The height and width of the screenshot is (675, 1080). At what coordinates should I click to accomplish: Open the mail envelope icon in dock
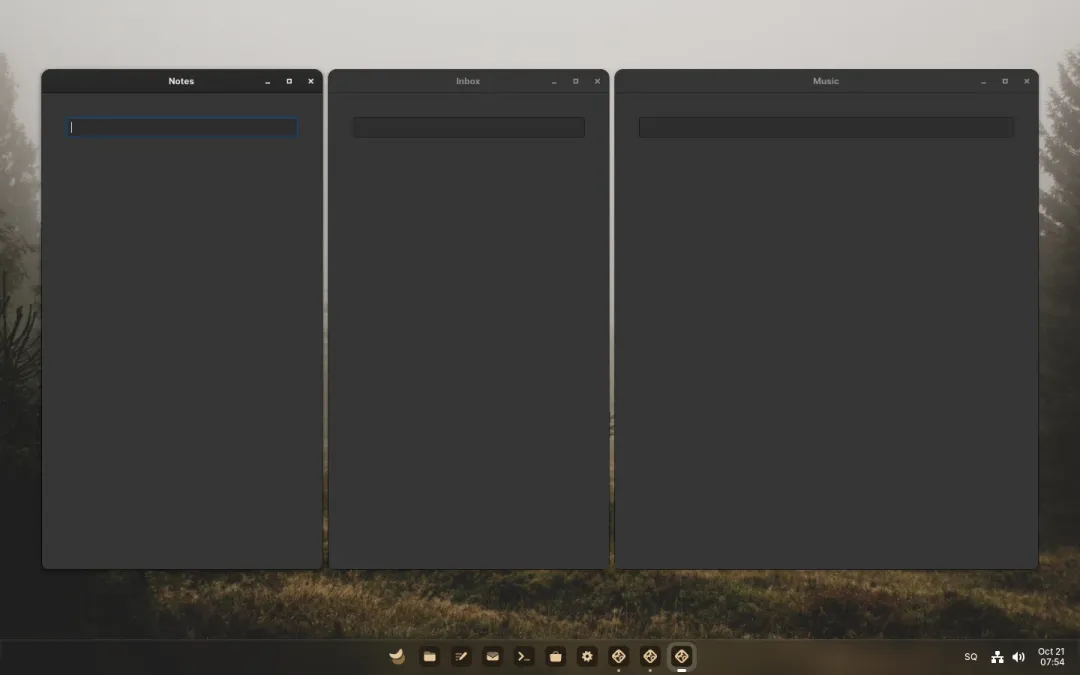[492, 656]
